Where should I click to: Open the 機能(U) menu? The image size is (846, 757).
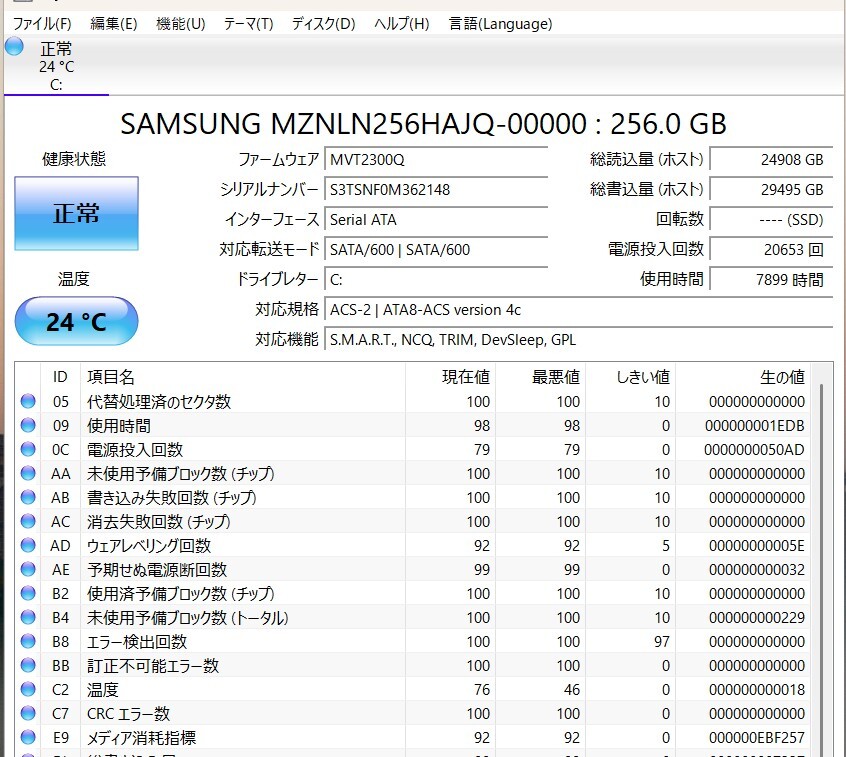pos(180,24)
